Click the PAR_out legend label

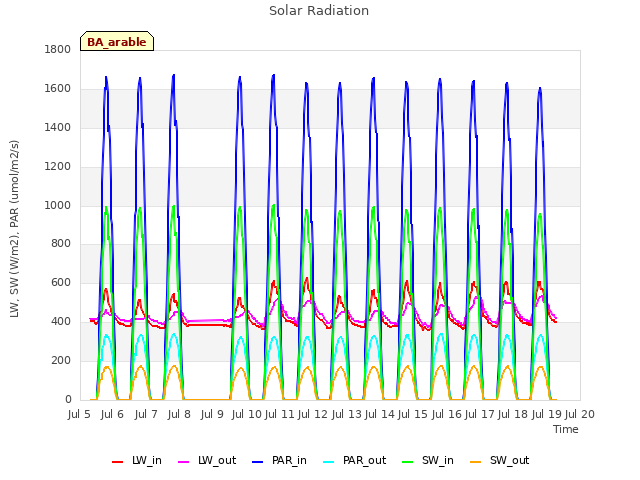[x=364, y=461]
